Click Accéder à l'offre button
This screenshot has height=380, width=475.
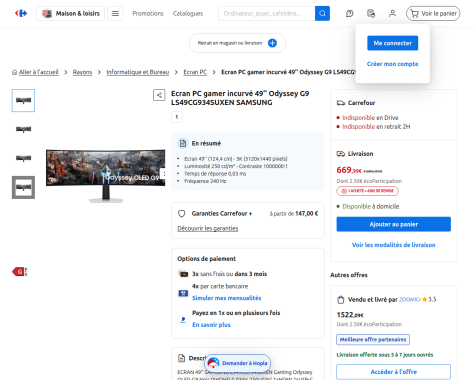pyautogui.click(x=394, y=372)
